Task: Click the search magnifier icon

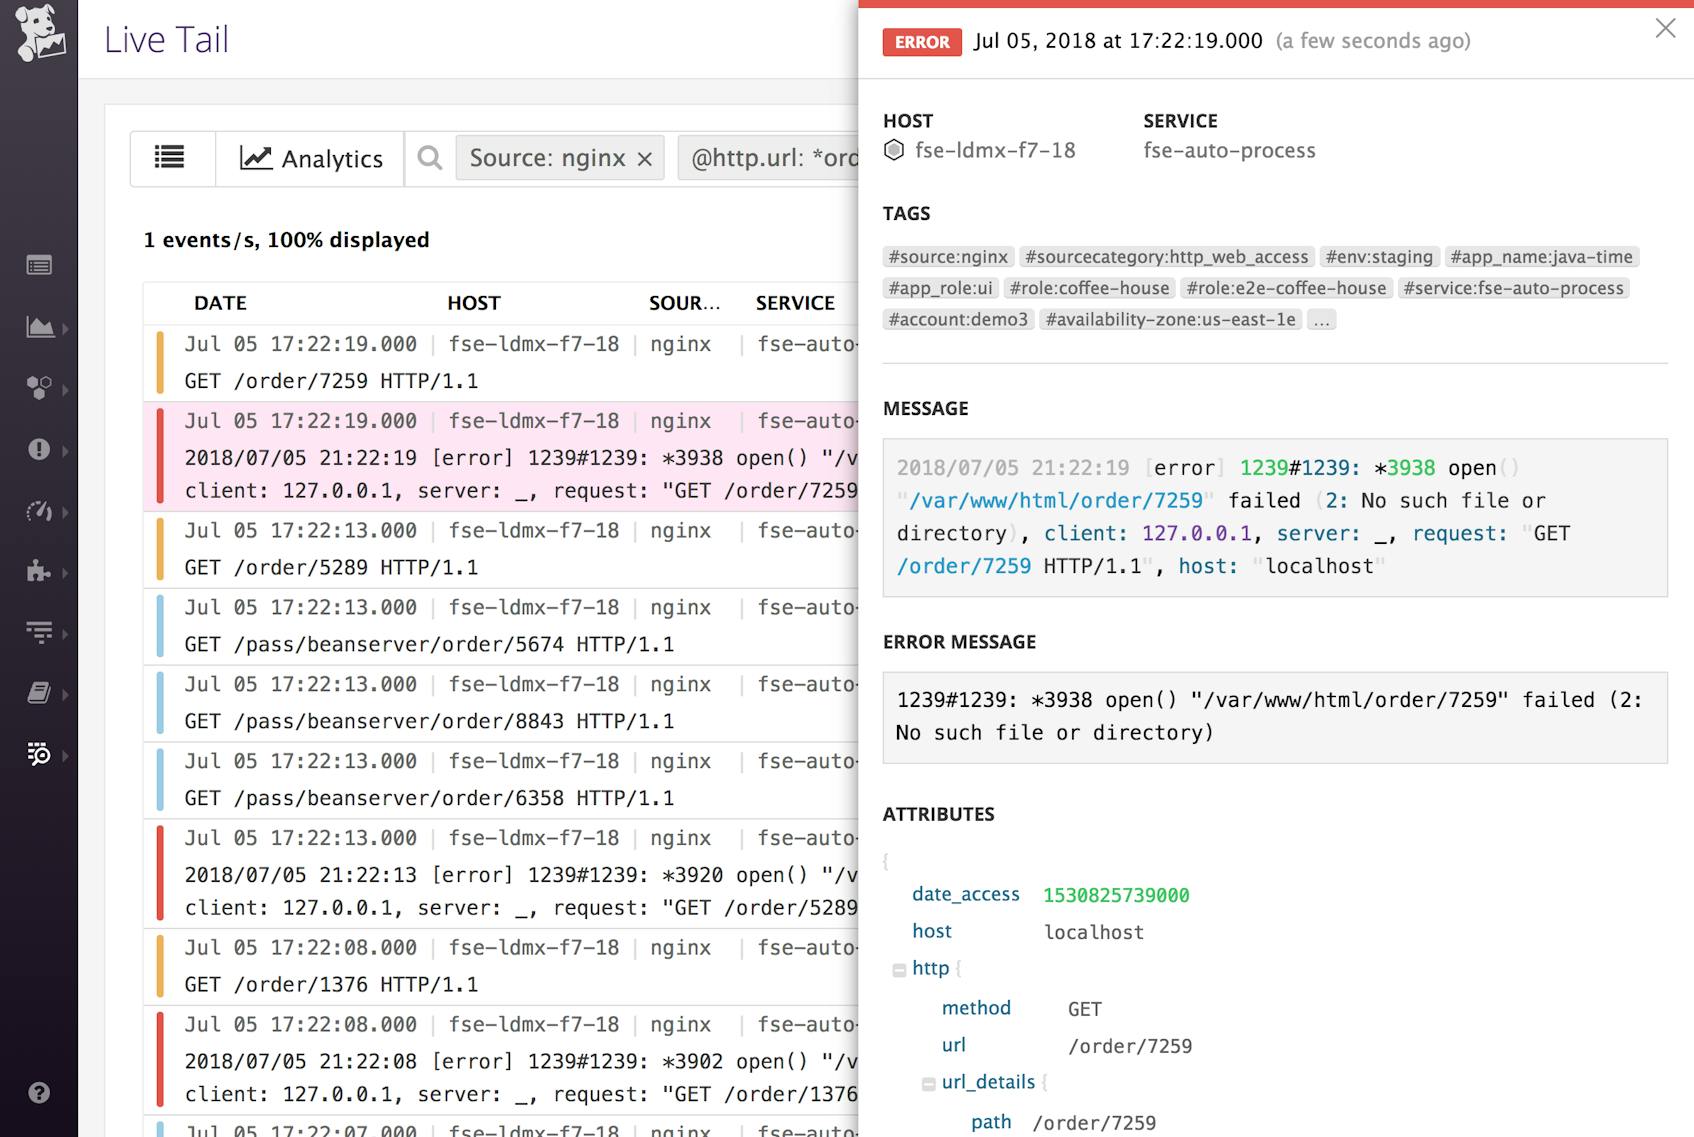Action: [x=429, y=158]
